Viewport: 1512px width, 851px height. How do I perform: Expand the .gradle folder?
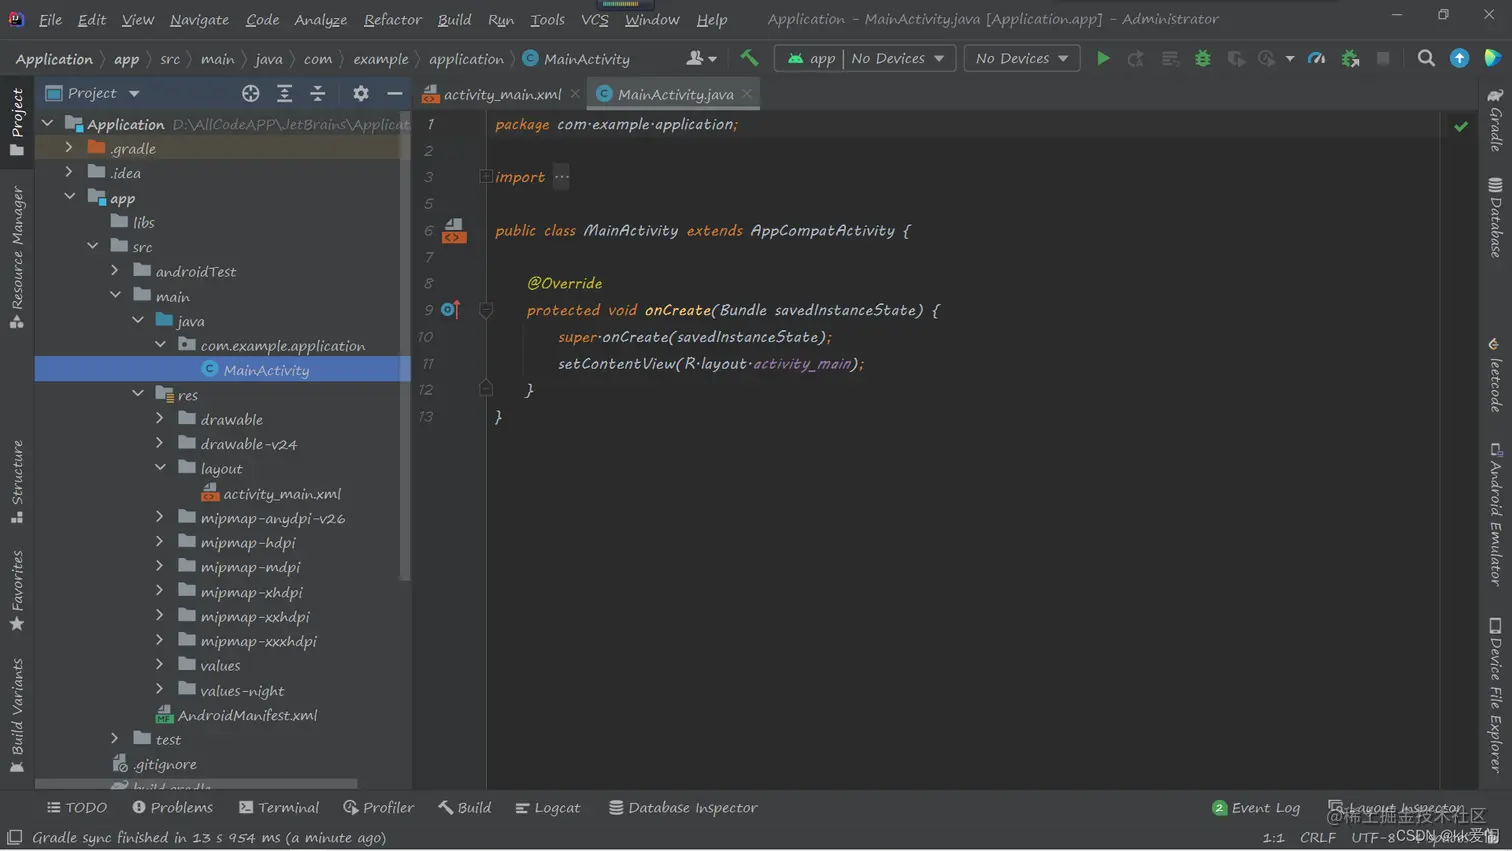[x=69, y=147]
